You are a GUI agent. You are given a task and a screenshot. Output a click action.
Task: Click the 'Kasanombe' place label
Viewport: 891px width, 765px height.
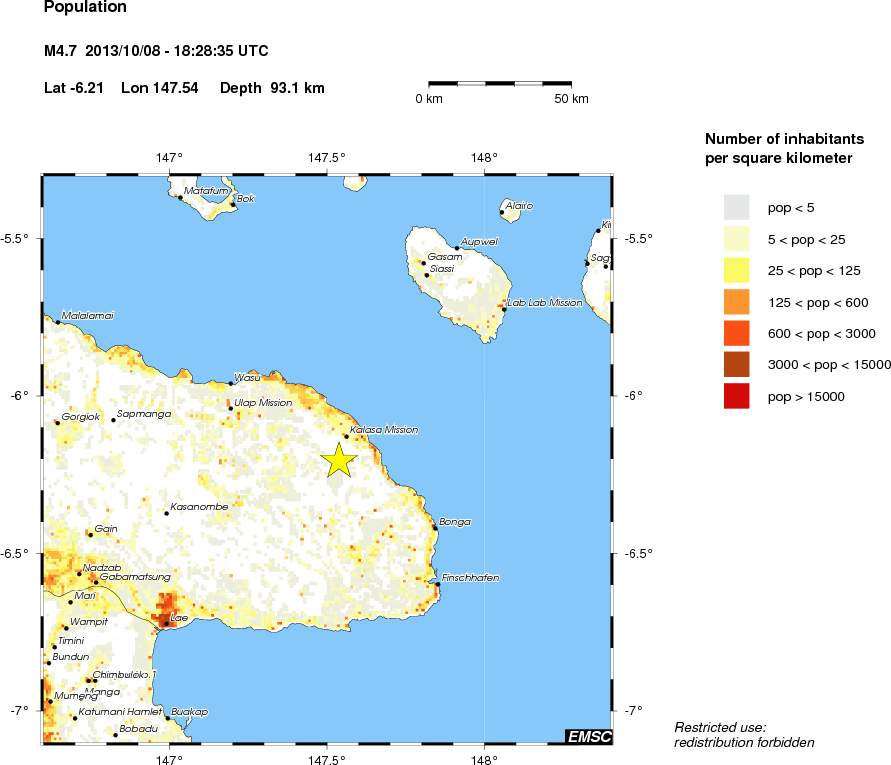click(199, 506)
